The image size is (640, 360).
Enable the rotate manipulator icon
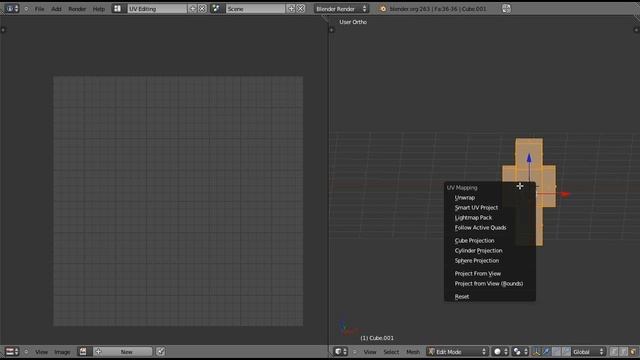tap(556, 351)
